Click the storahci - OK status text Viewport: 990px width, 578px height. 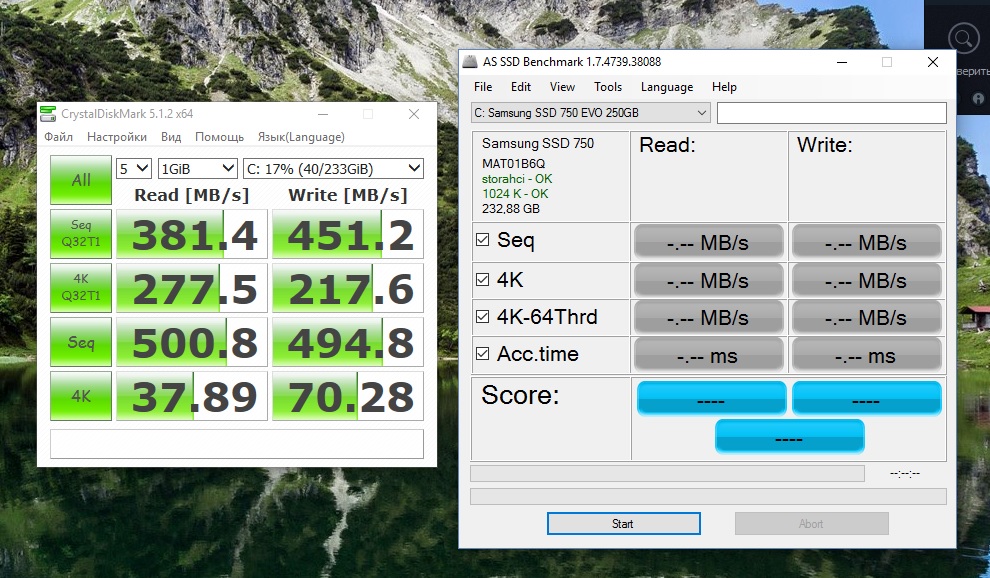517,179
